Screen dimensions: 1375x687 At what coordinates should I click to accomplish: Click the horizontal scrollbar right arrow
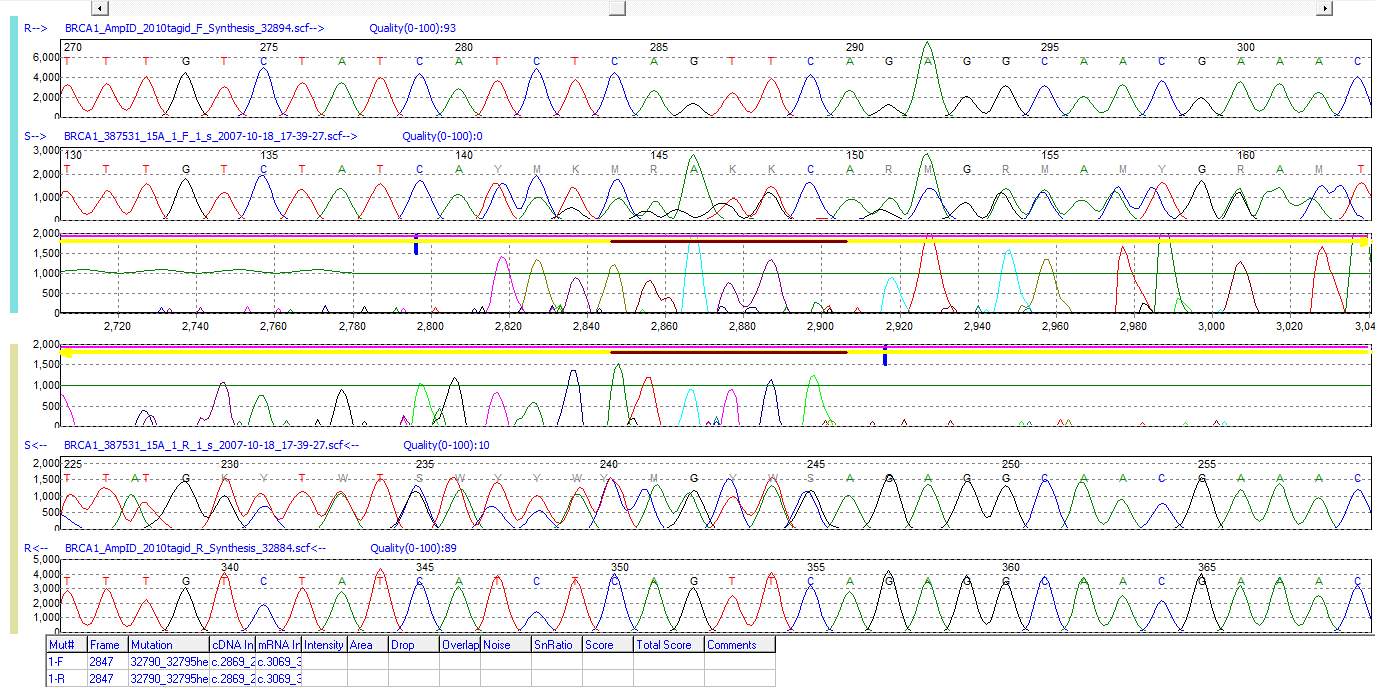1325,8
